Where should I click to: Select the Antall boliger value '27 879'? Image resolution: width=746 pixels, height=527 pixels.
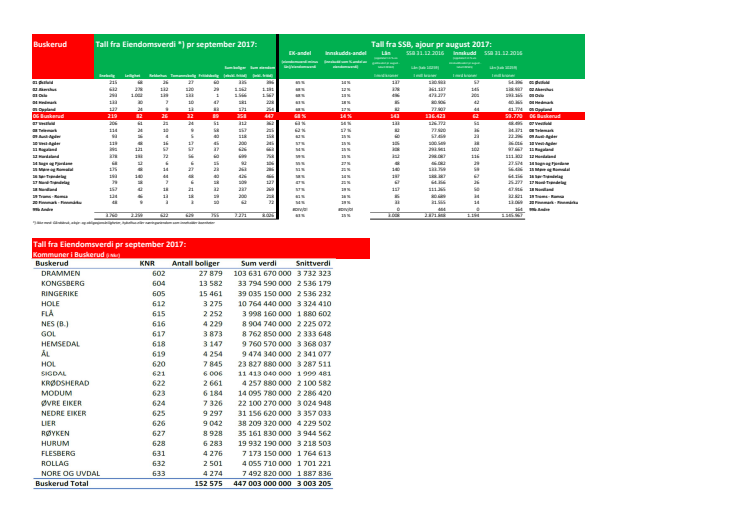pyautogui.click(x=210, y=273)
